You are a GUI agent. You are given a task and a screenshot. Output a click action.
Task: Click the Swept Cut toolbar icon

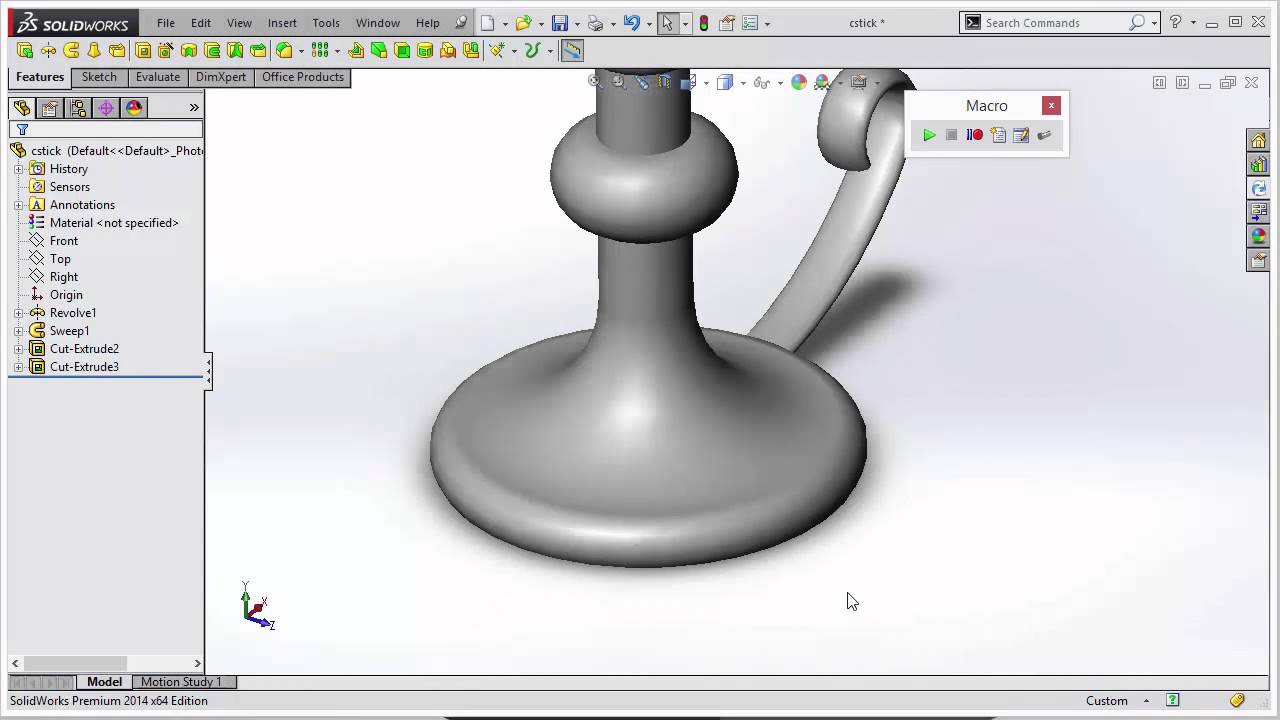coord(212,50)
